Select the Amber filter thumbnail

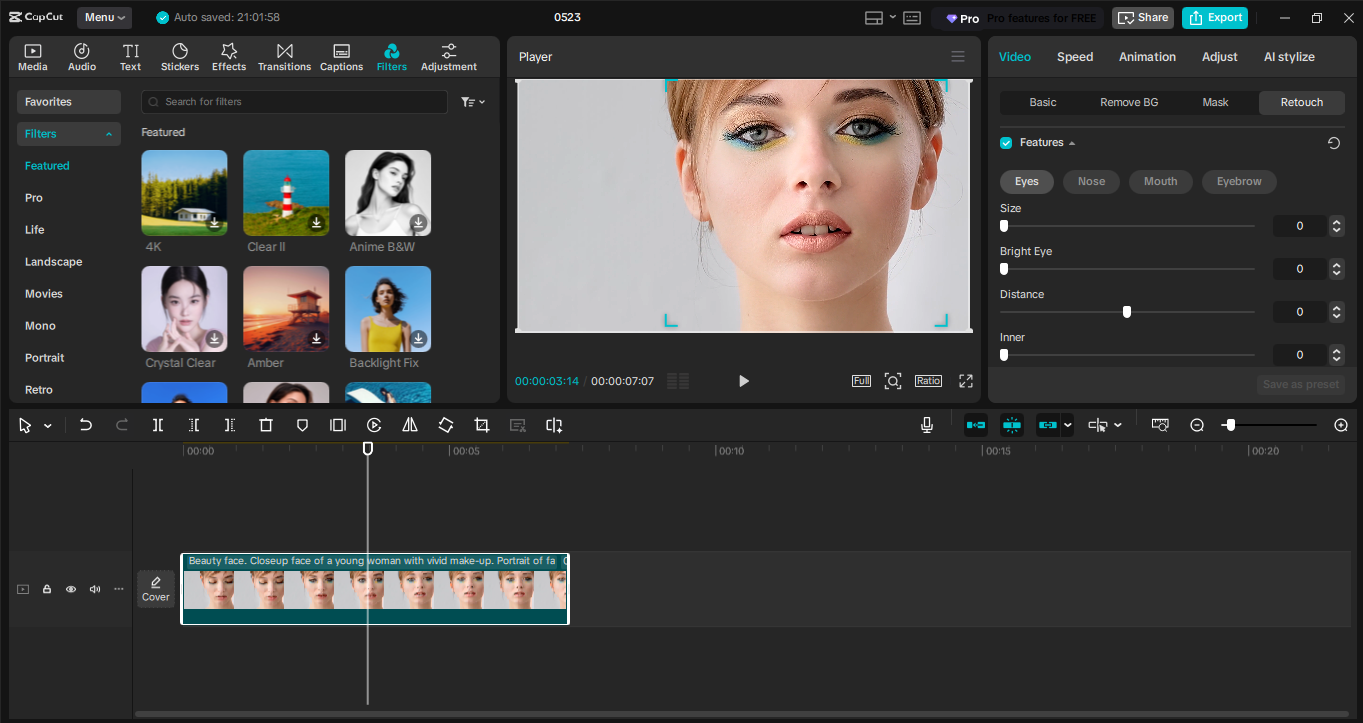click(x=285, y=308)
